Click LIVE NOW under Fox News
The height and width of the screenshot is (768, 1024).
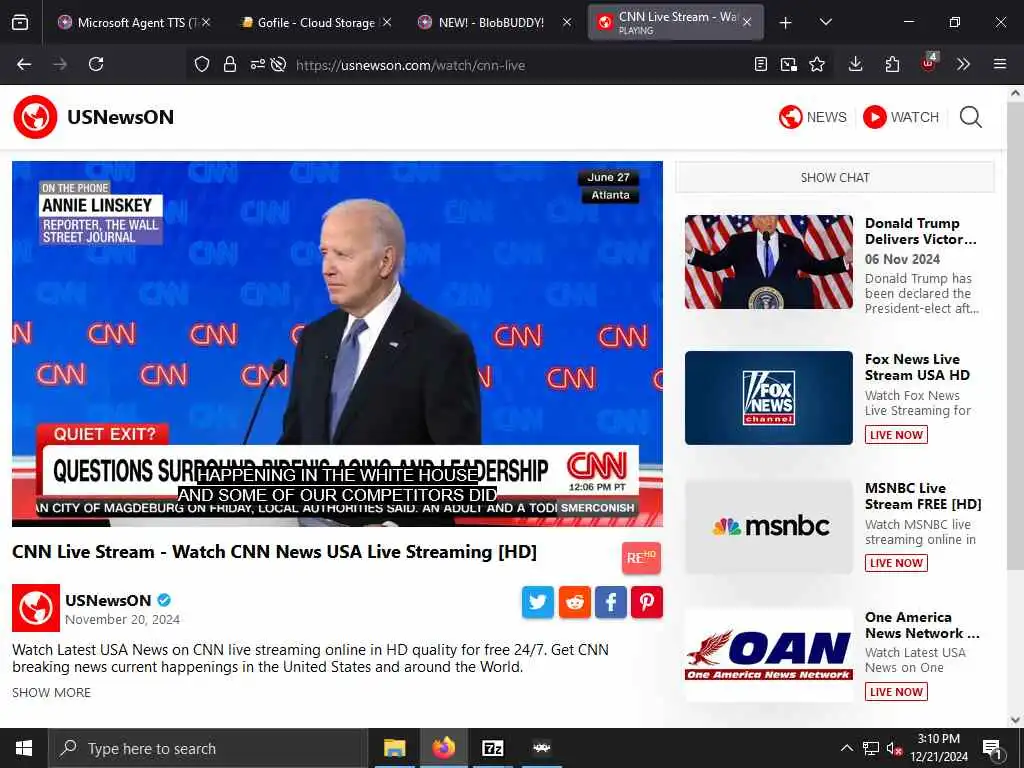click(896, 435)
